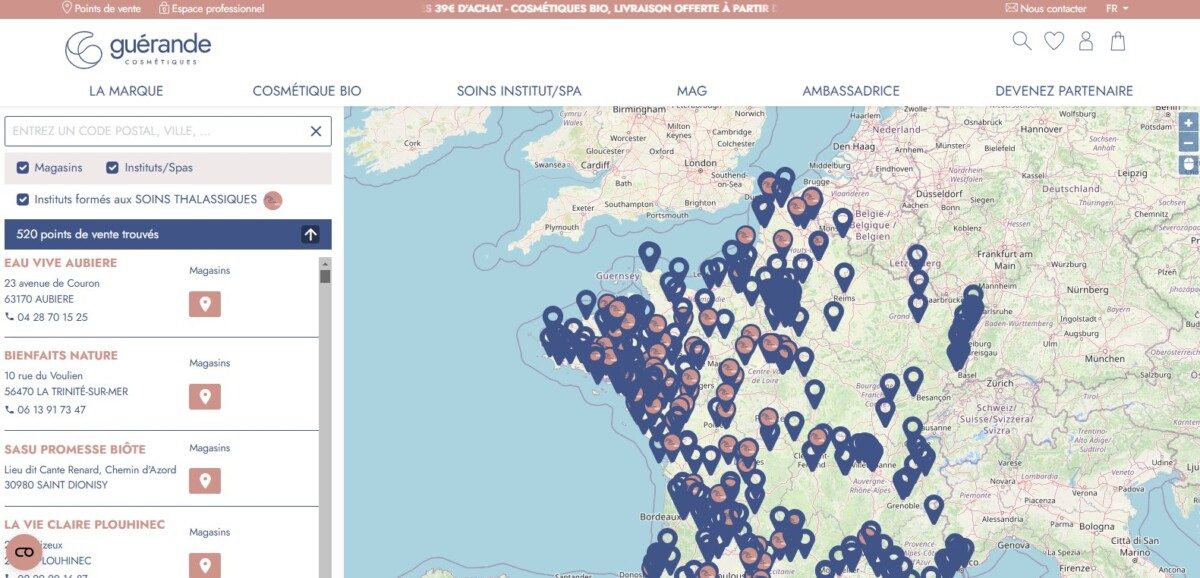Image resolution: width=1200 pixels, height=578 pixels.
Task: Click the Guérande Cosmétiques logo
Action: click(x=138, y=48)
